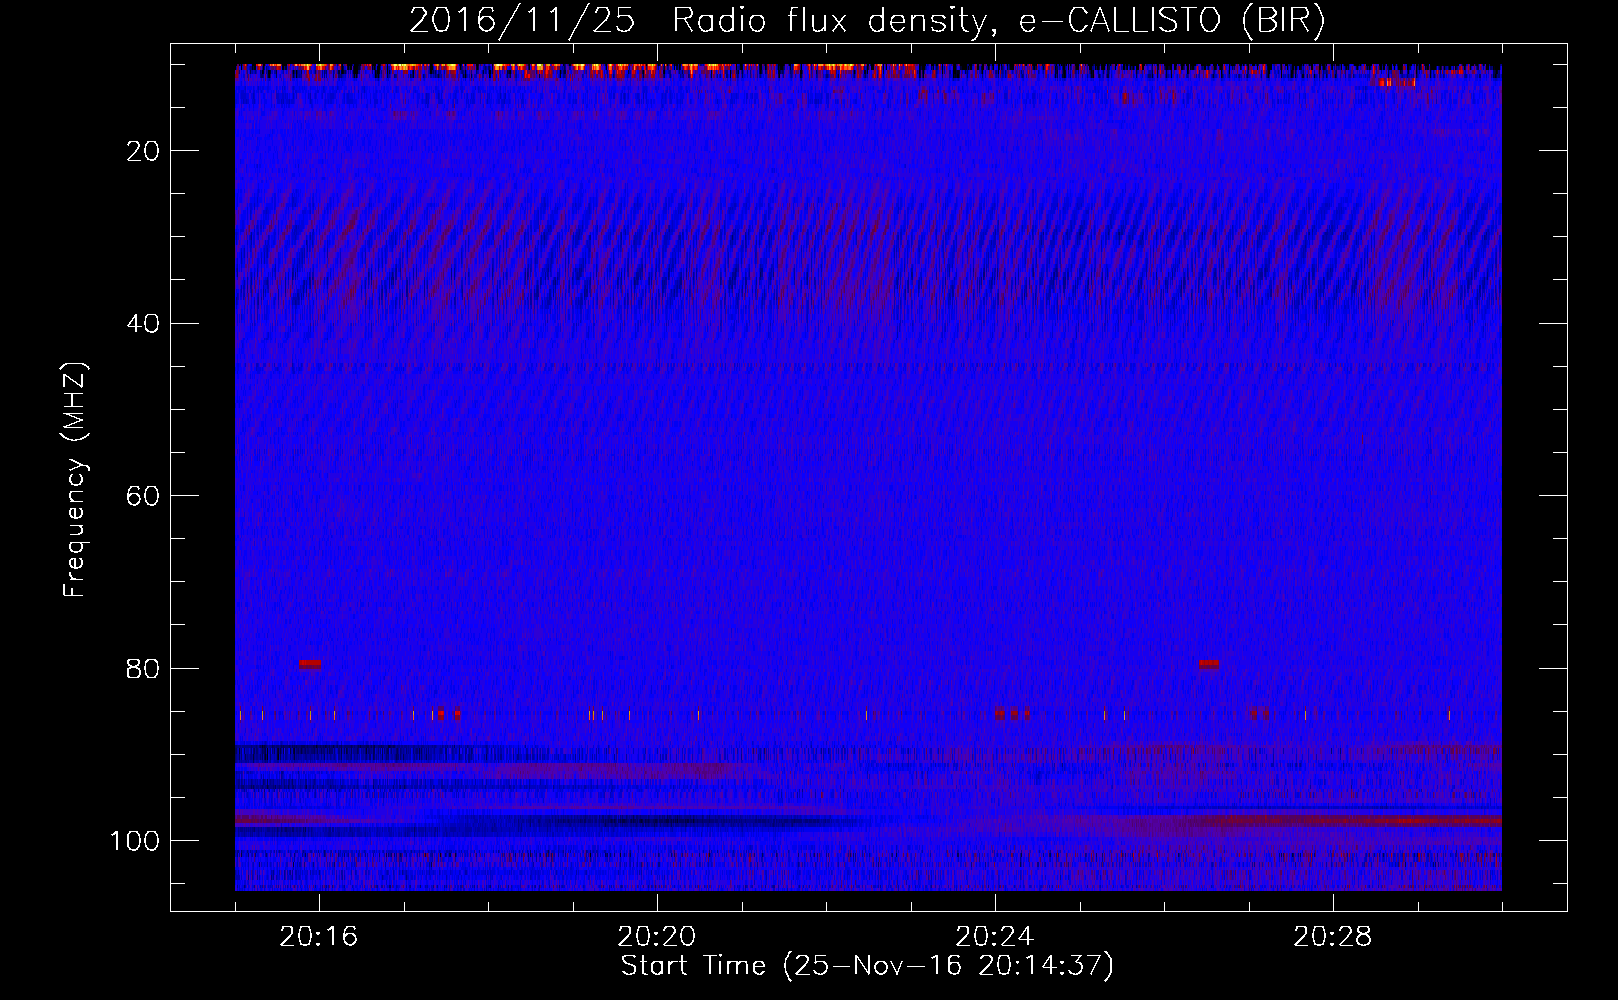
Task: Click the 100 MHz frequency tick label
Action: click(x=135, y=842)
